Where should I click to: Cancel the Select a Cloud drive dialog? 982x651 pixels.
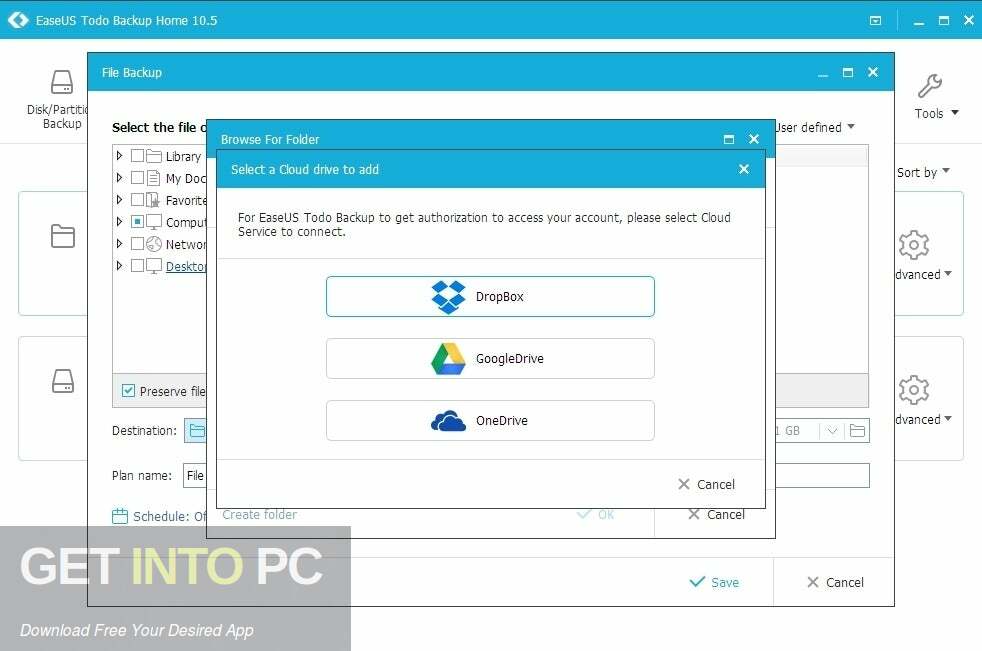706,484
